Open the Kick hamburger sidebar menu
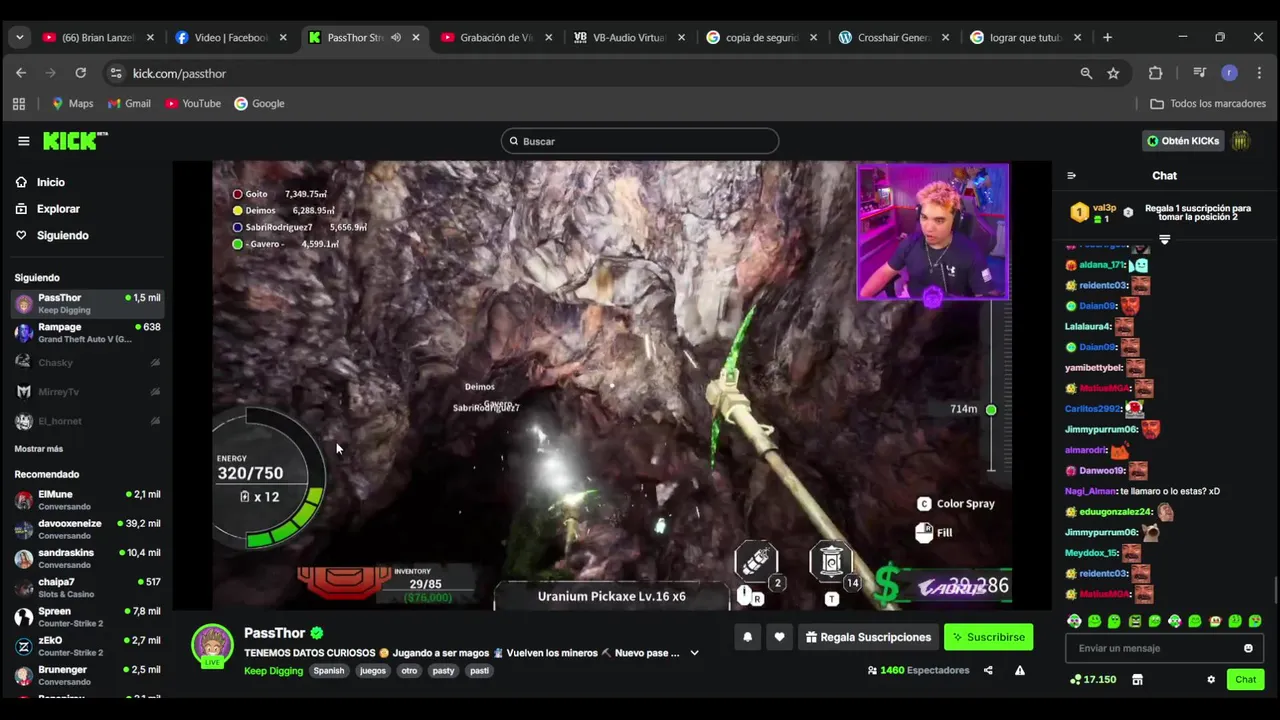1280x720 pixels. click(x=23, y=141)
